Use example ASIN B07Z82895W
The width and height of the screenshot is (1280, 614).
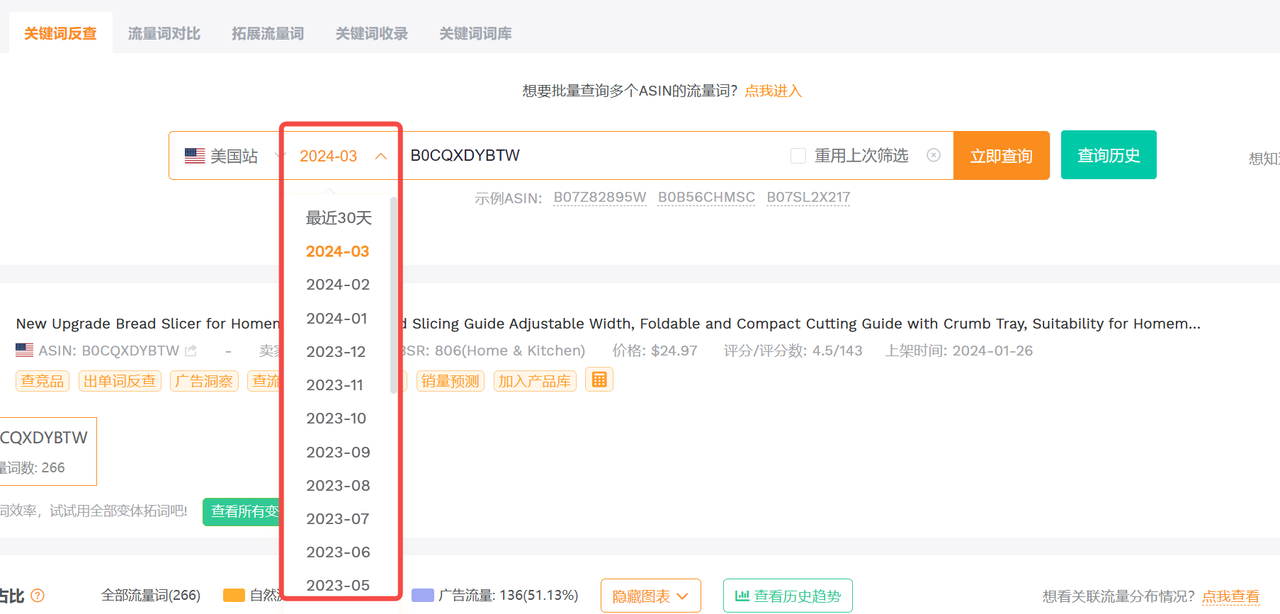(x=600, y=197)
